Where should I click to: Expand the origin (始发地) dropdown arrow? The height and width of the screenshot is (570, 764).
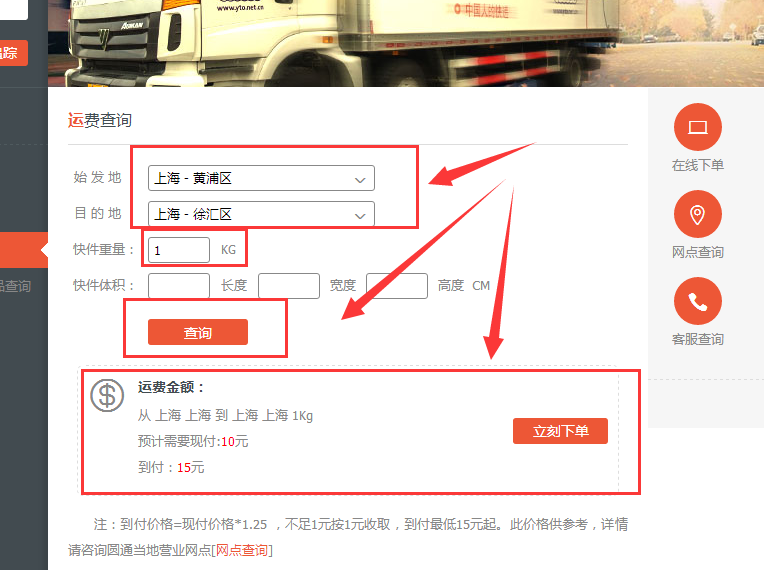click(x=360, y=180)
